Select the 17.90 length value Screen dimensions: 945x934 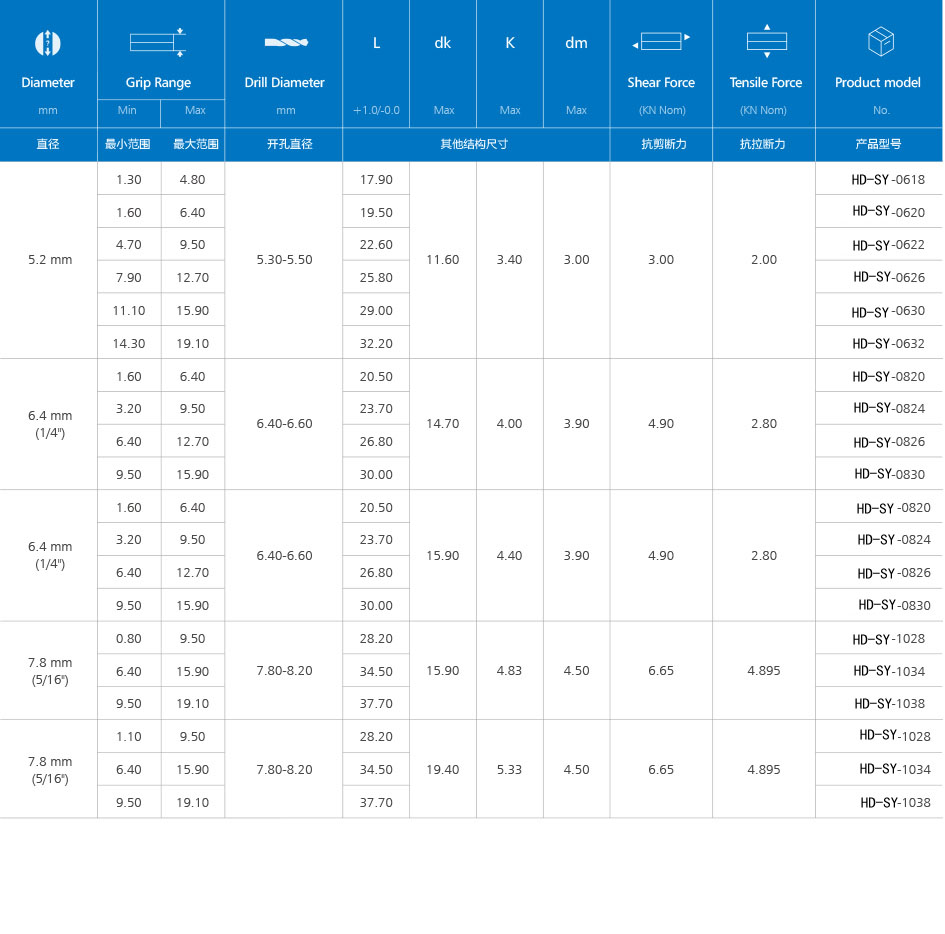(x=376, y=180)
